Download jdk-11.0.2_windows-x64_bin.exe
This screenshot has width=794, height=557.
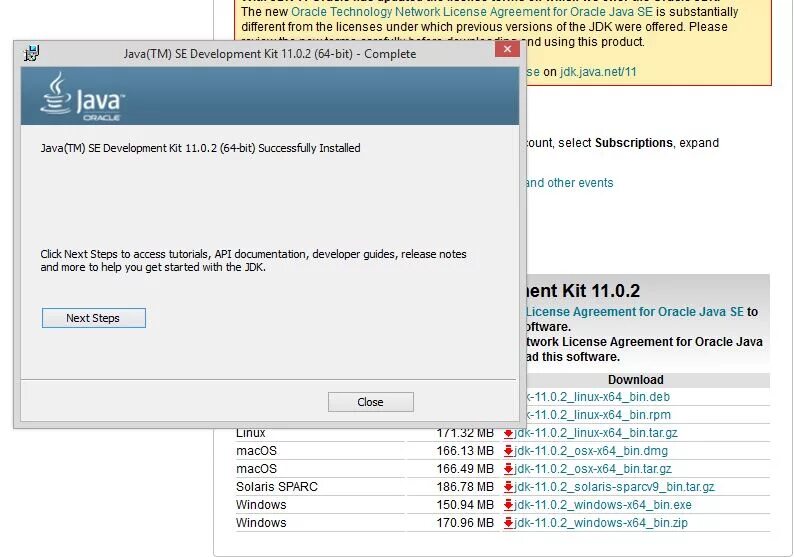pyautogui.click(x=603, y=505)
